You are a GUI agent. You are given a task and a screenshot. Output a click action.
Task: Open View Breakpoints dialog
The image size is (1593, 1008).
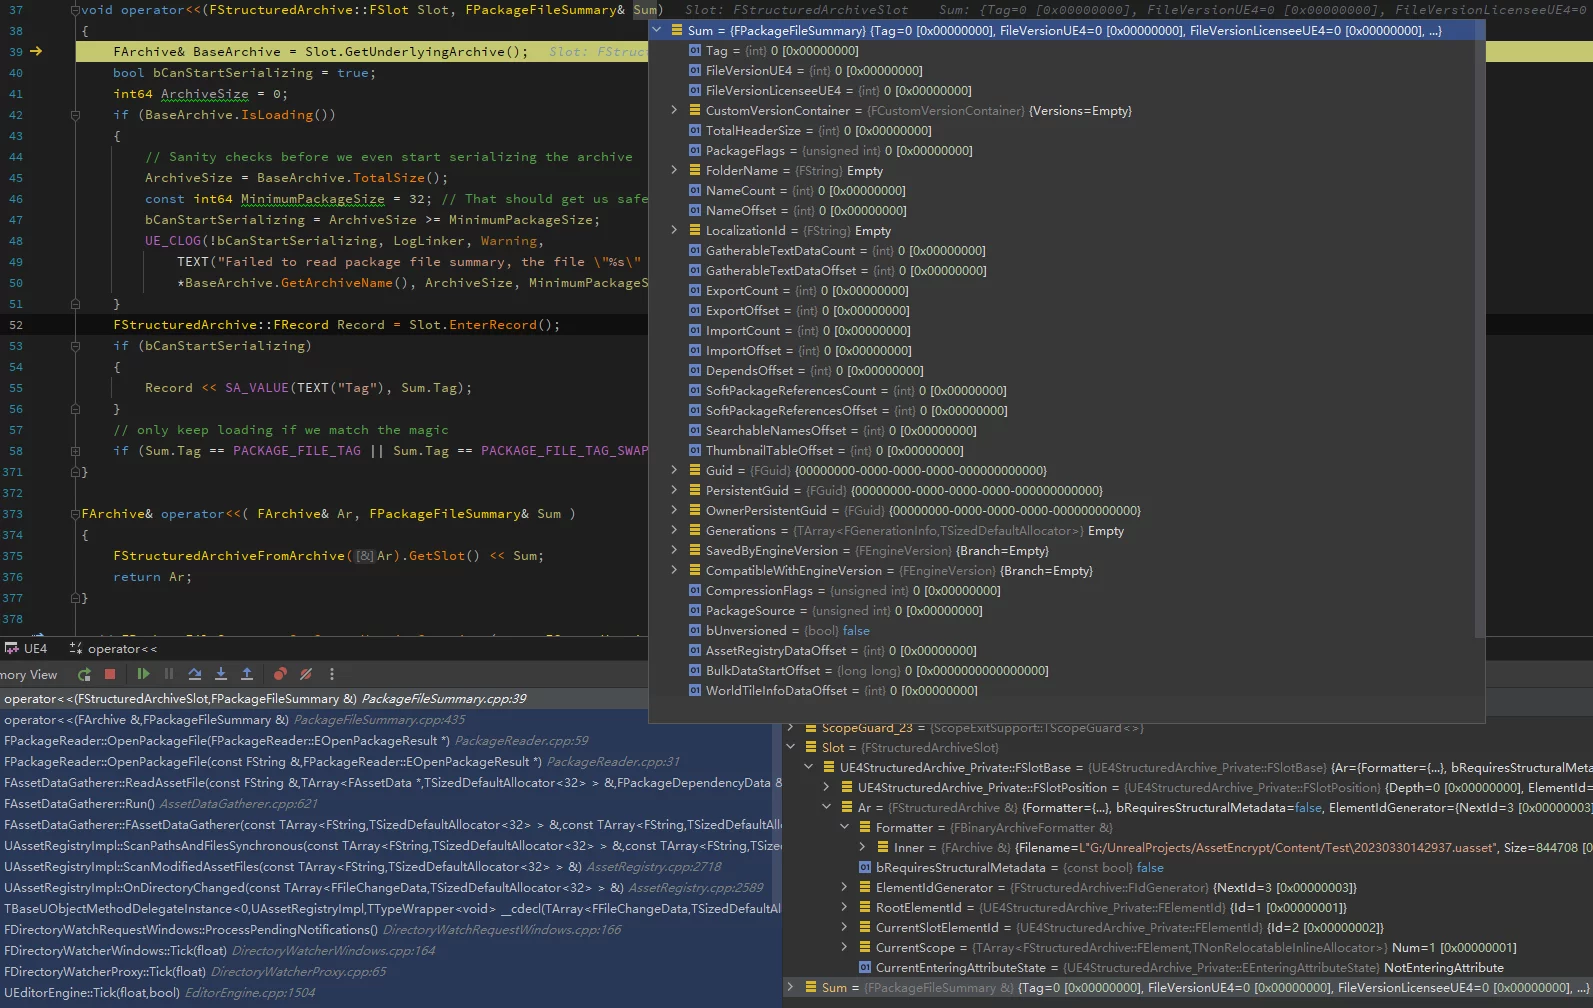[x=280, y=675]
